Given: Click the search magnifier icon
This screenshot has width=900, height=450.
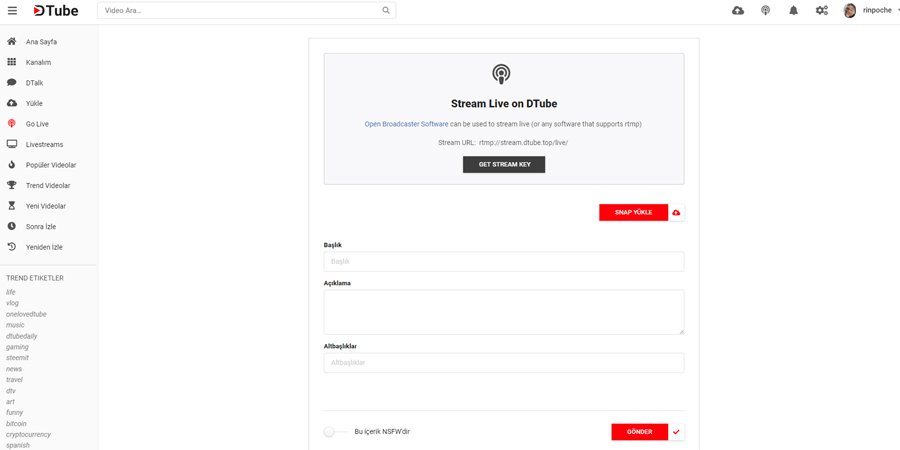Looking at the screenshot, I should [386, 10].
